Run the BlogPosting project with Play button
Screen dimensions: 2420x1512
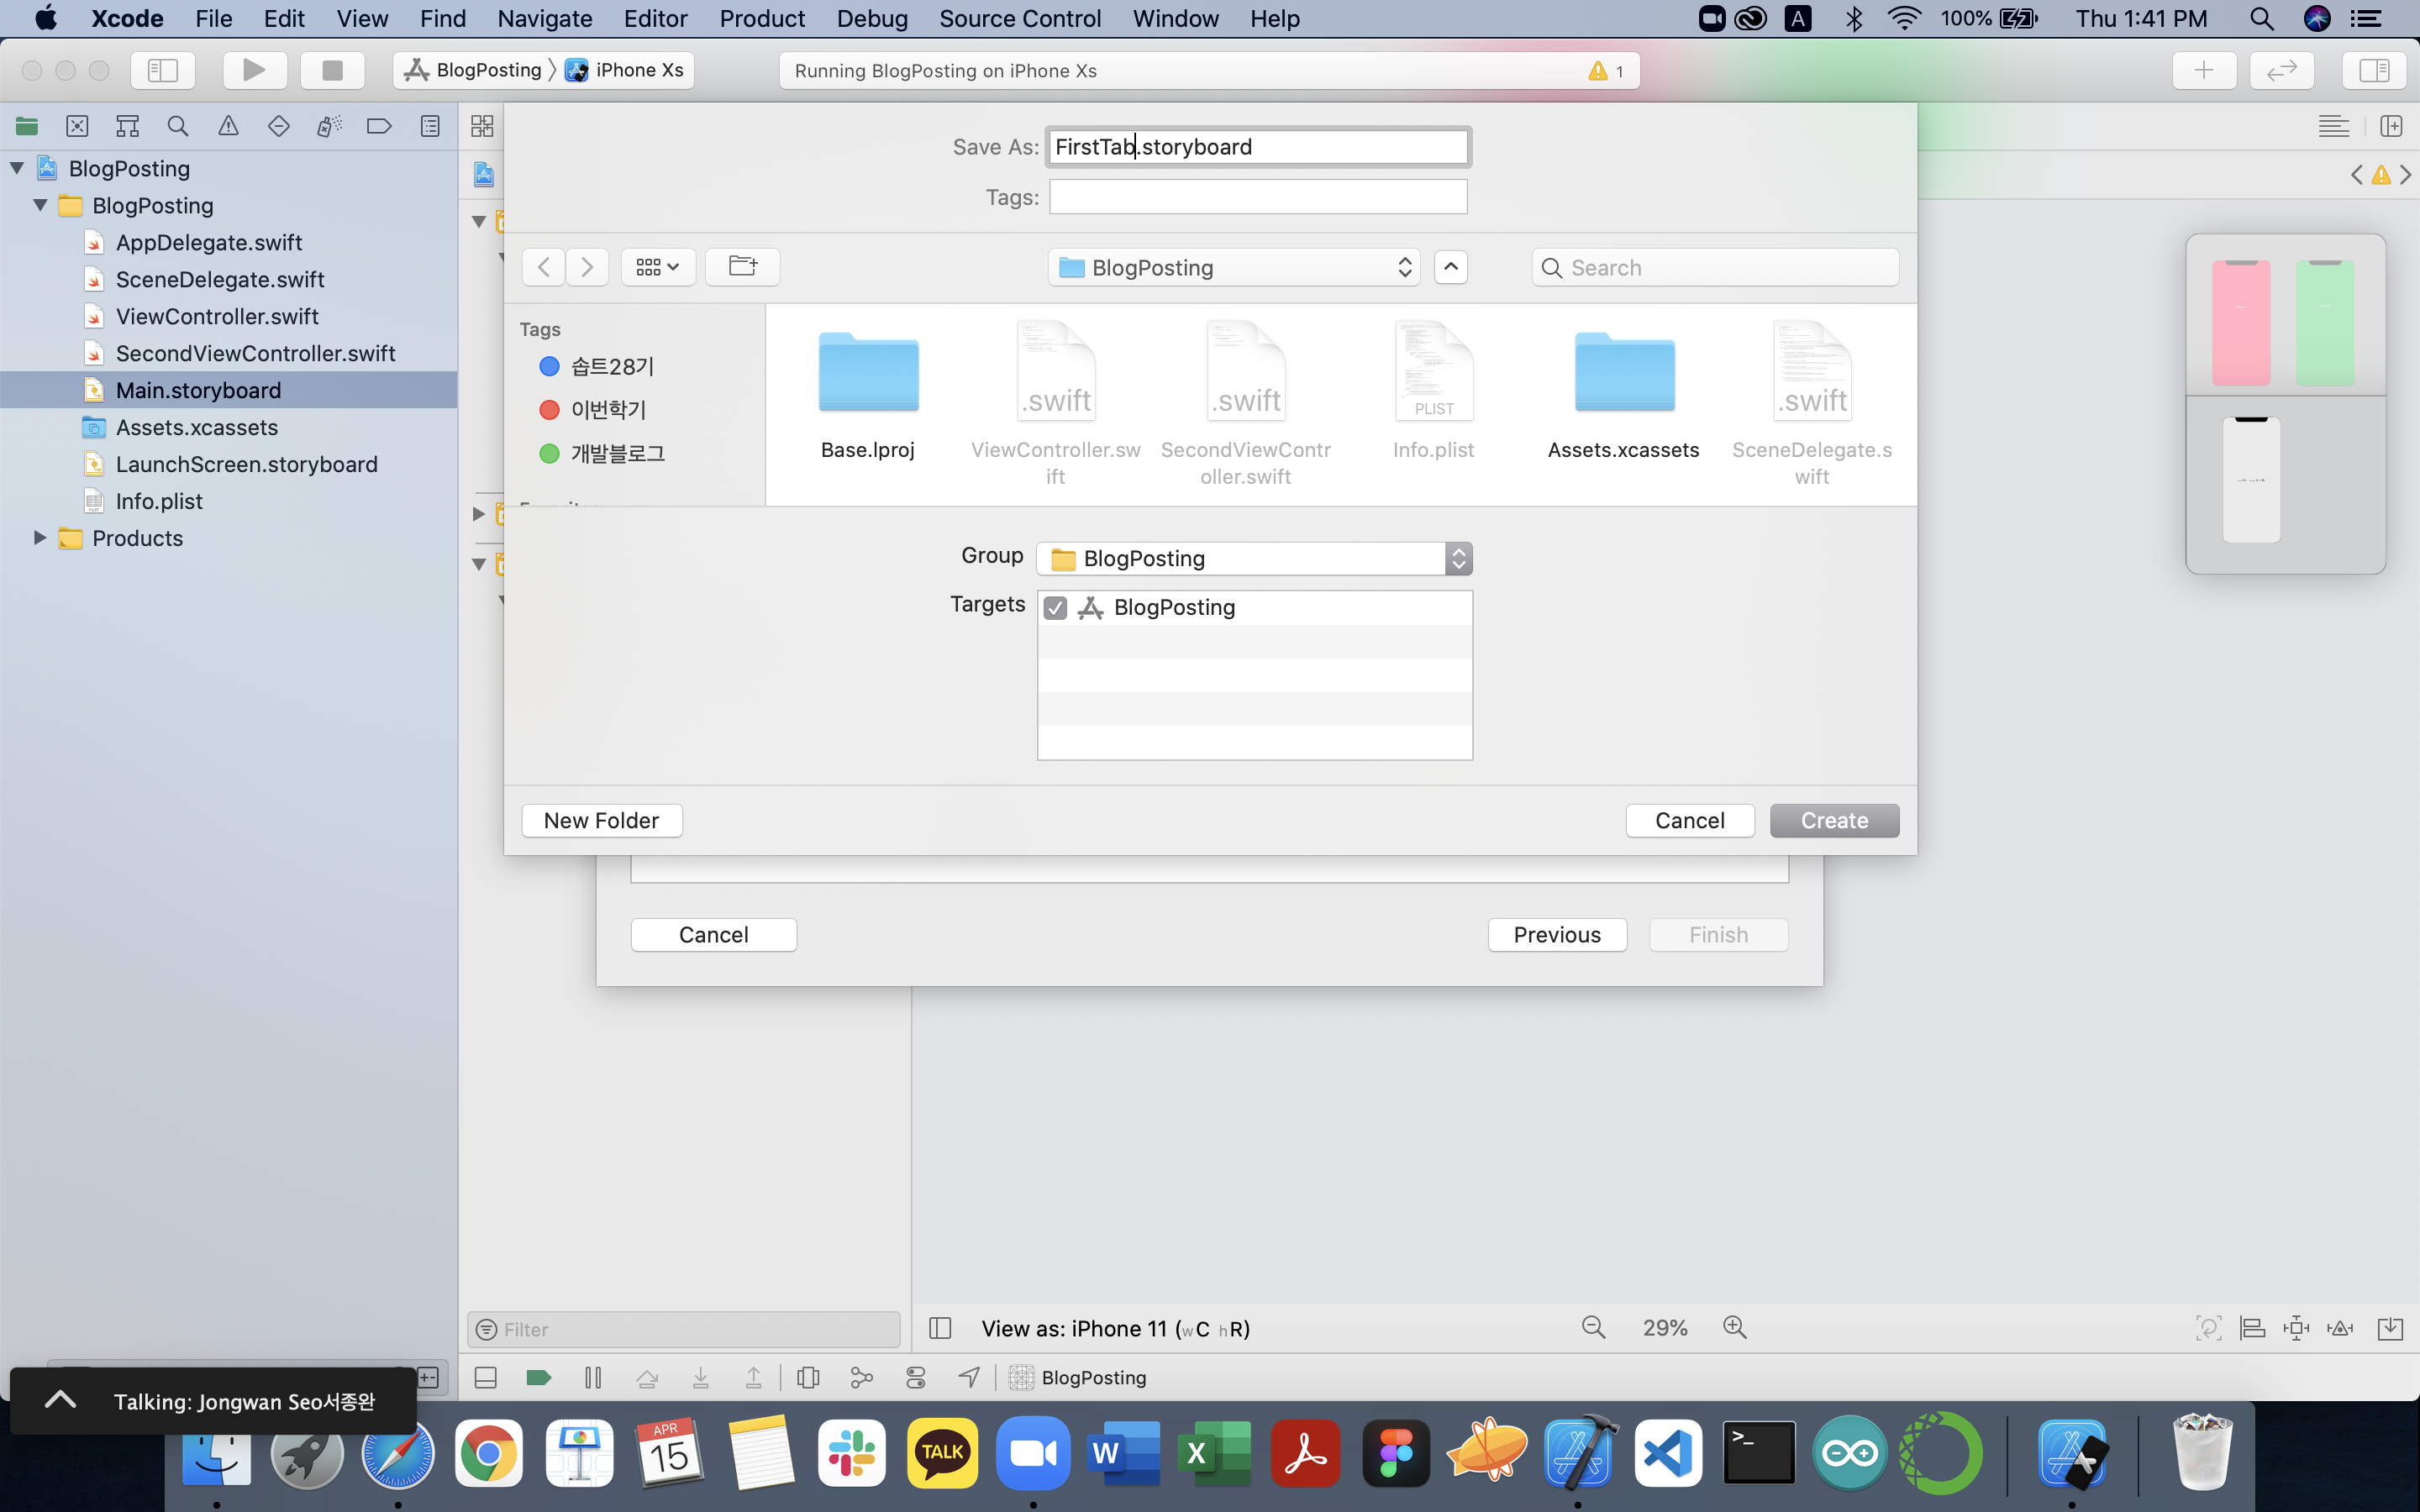coord(254,70)
